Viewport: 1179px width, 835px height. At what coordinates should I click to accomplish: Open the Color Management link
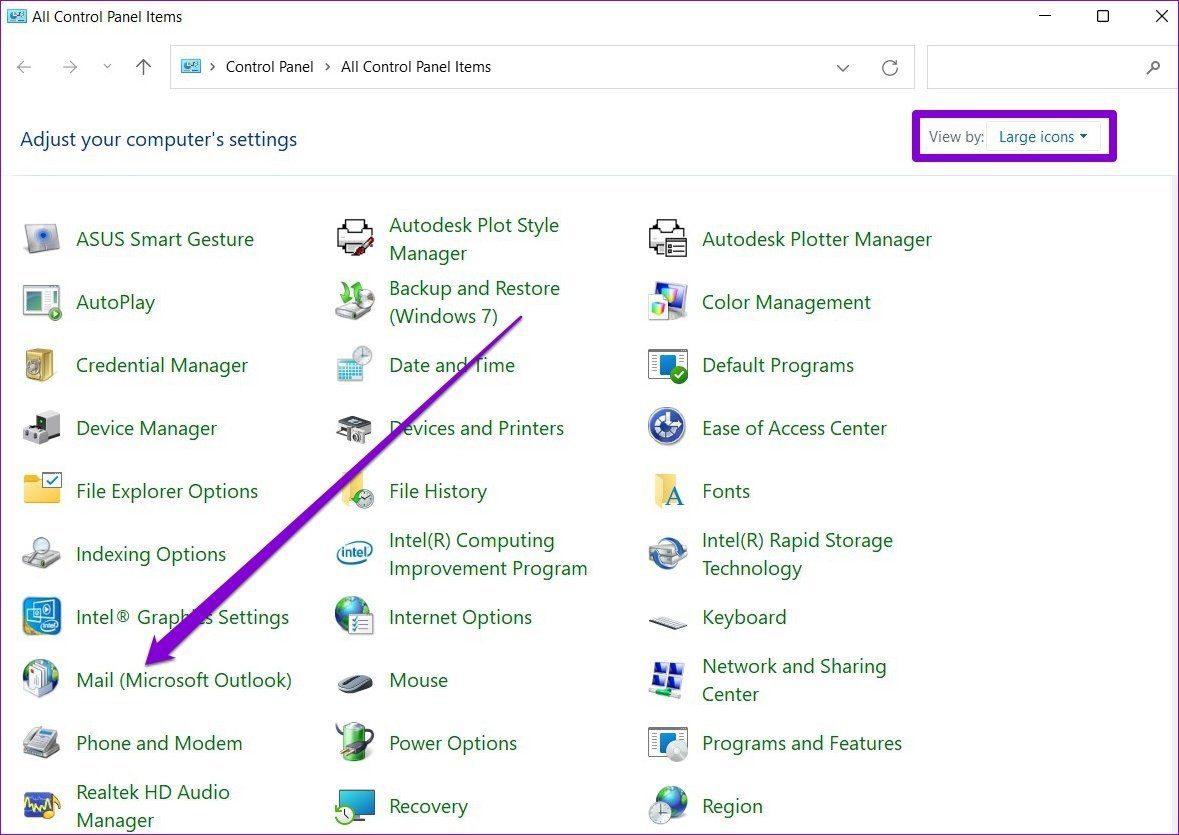(786, 302)
